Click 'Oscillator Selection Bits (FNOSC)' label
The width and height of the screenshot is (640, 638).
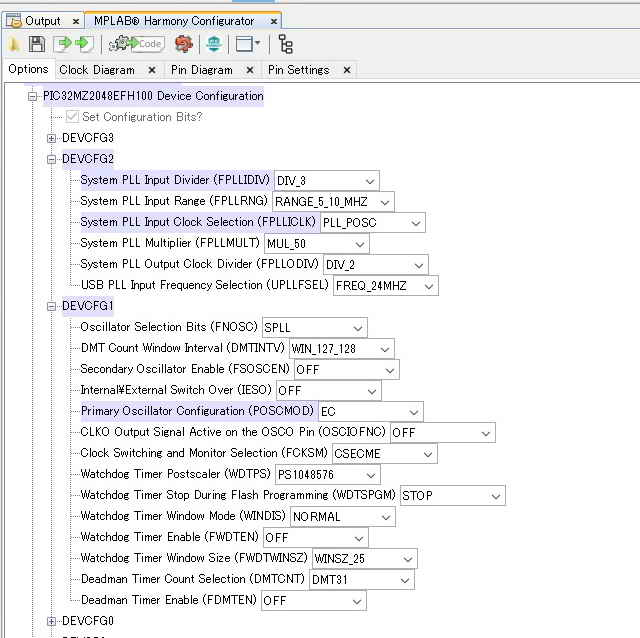(169, 327)
